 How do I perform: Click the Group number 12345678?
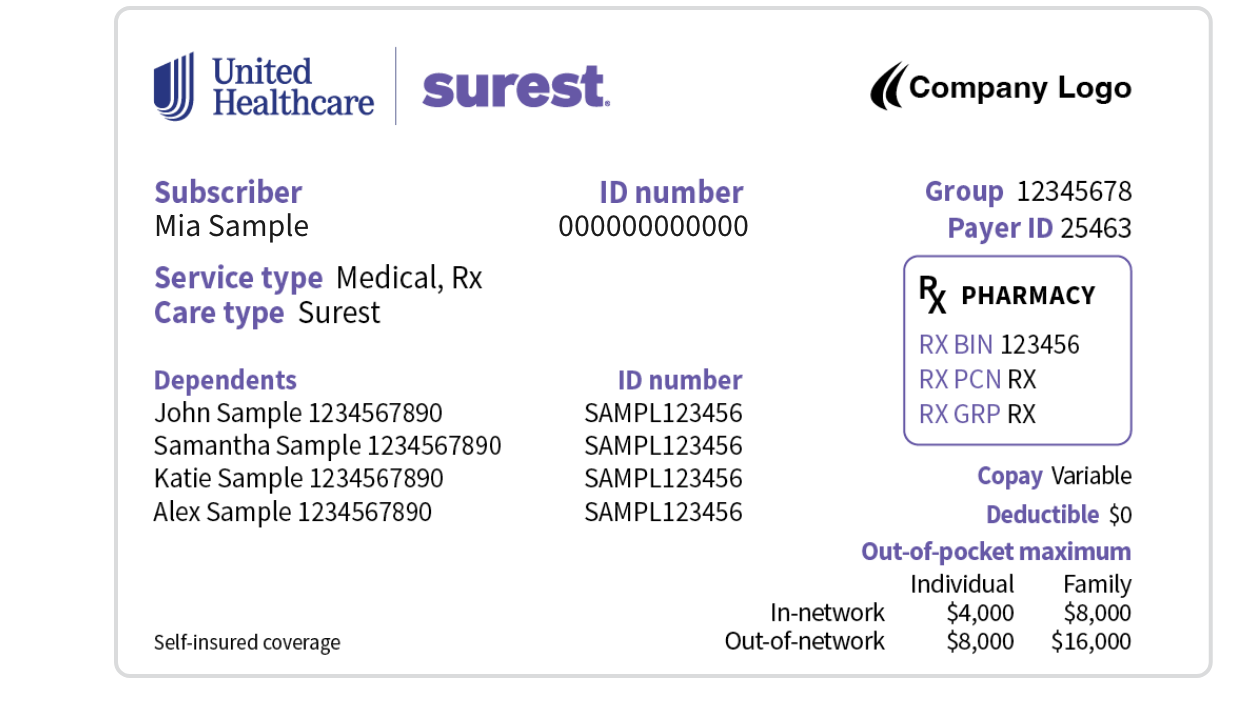pyautogui.click(x=1074, y=192)
